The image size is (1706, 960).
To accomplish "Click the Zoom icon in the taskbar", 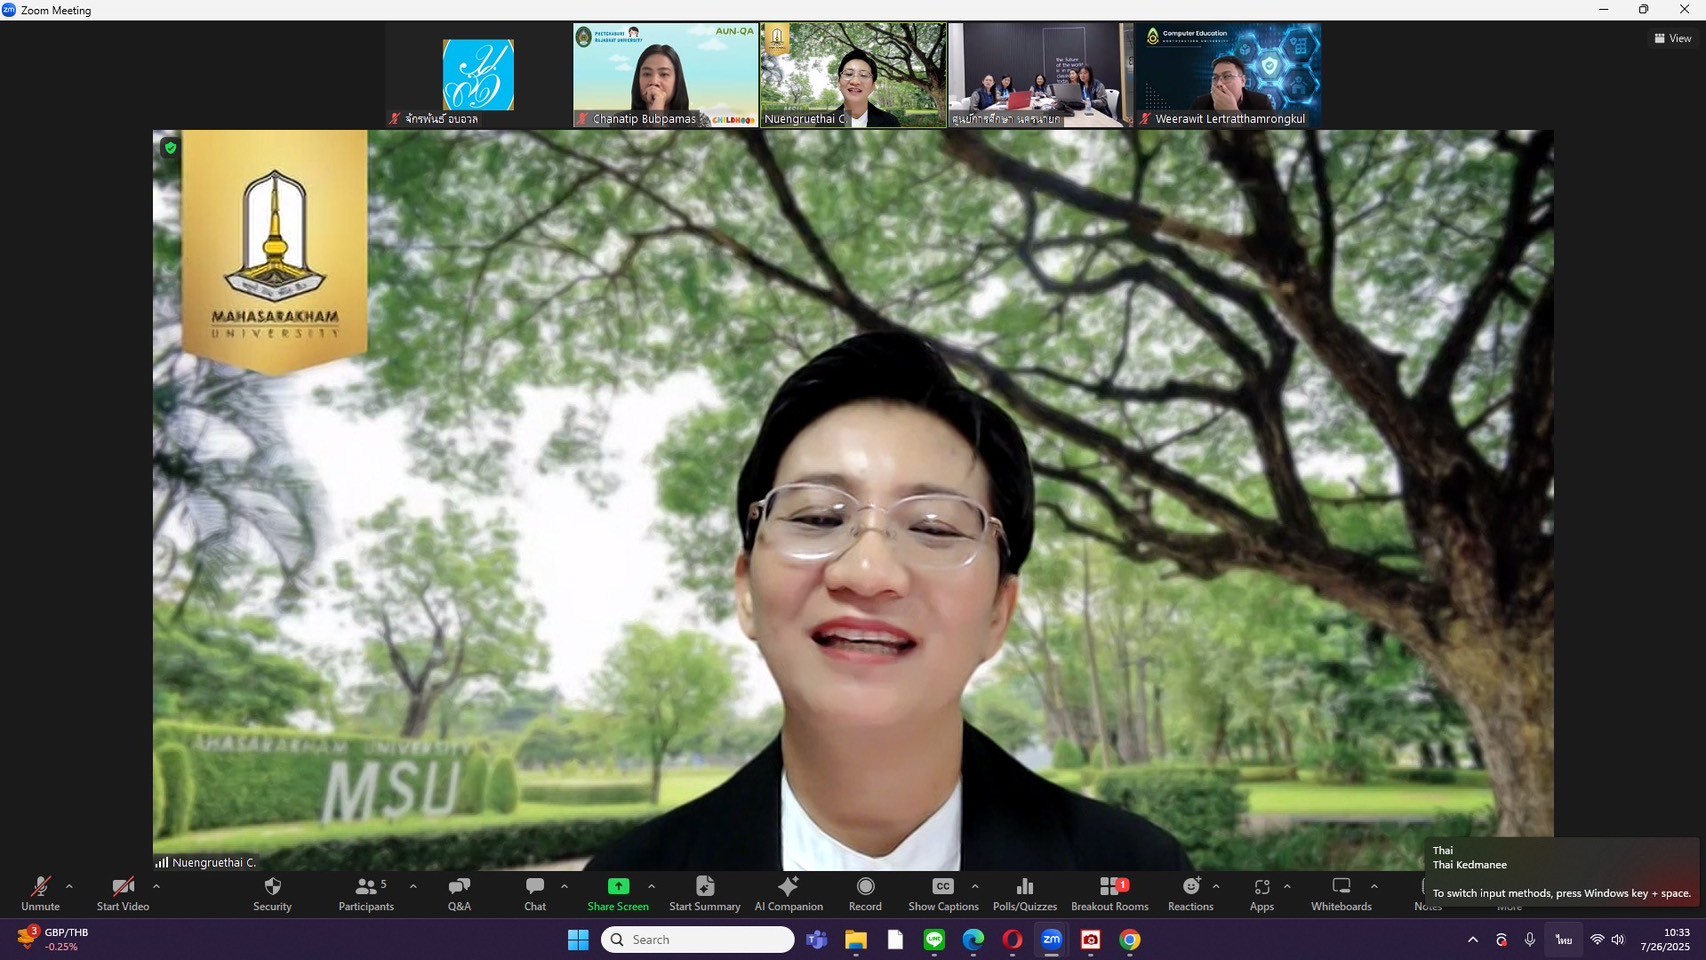I will point(1051,940).
